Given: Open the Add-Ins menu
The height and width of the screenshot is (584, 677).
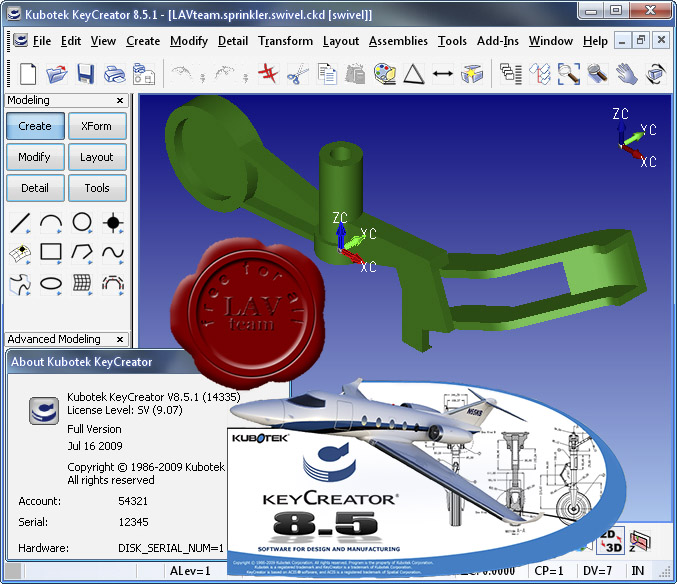Looking at the screenshot, I should (498, 41).
